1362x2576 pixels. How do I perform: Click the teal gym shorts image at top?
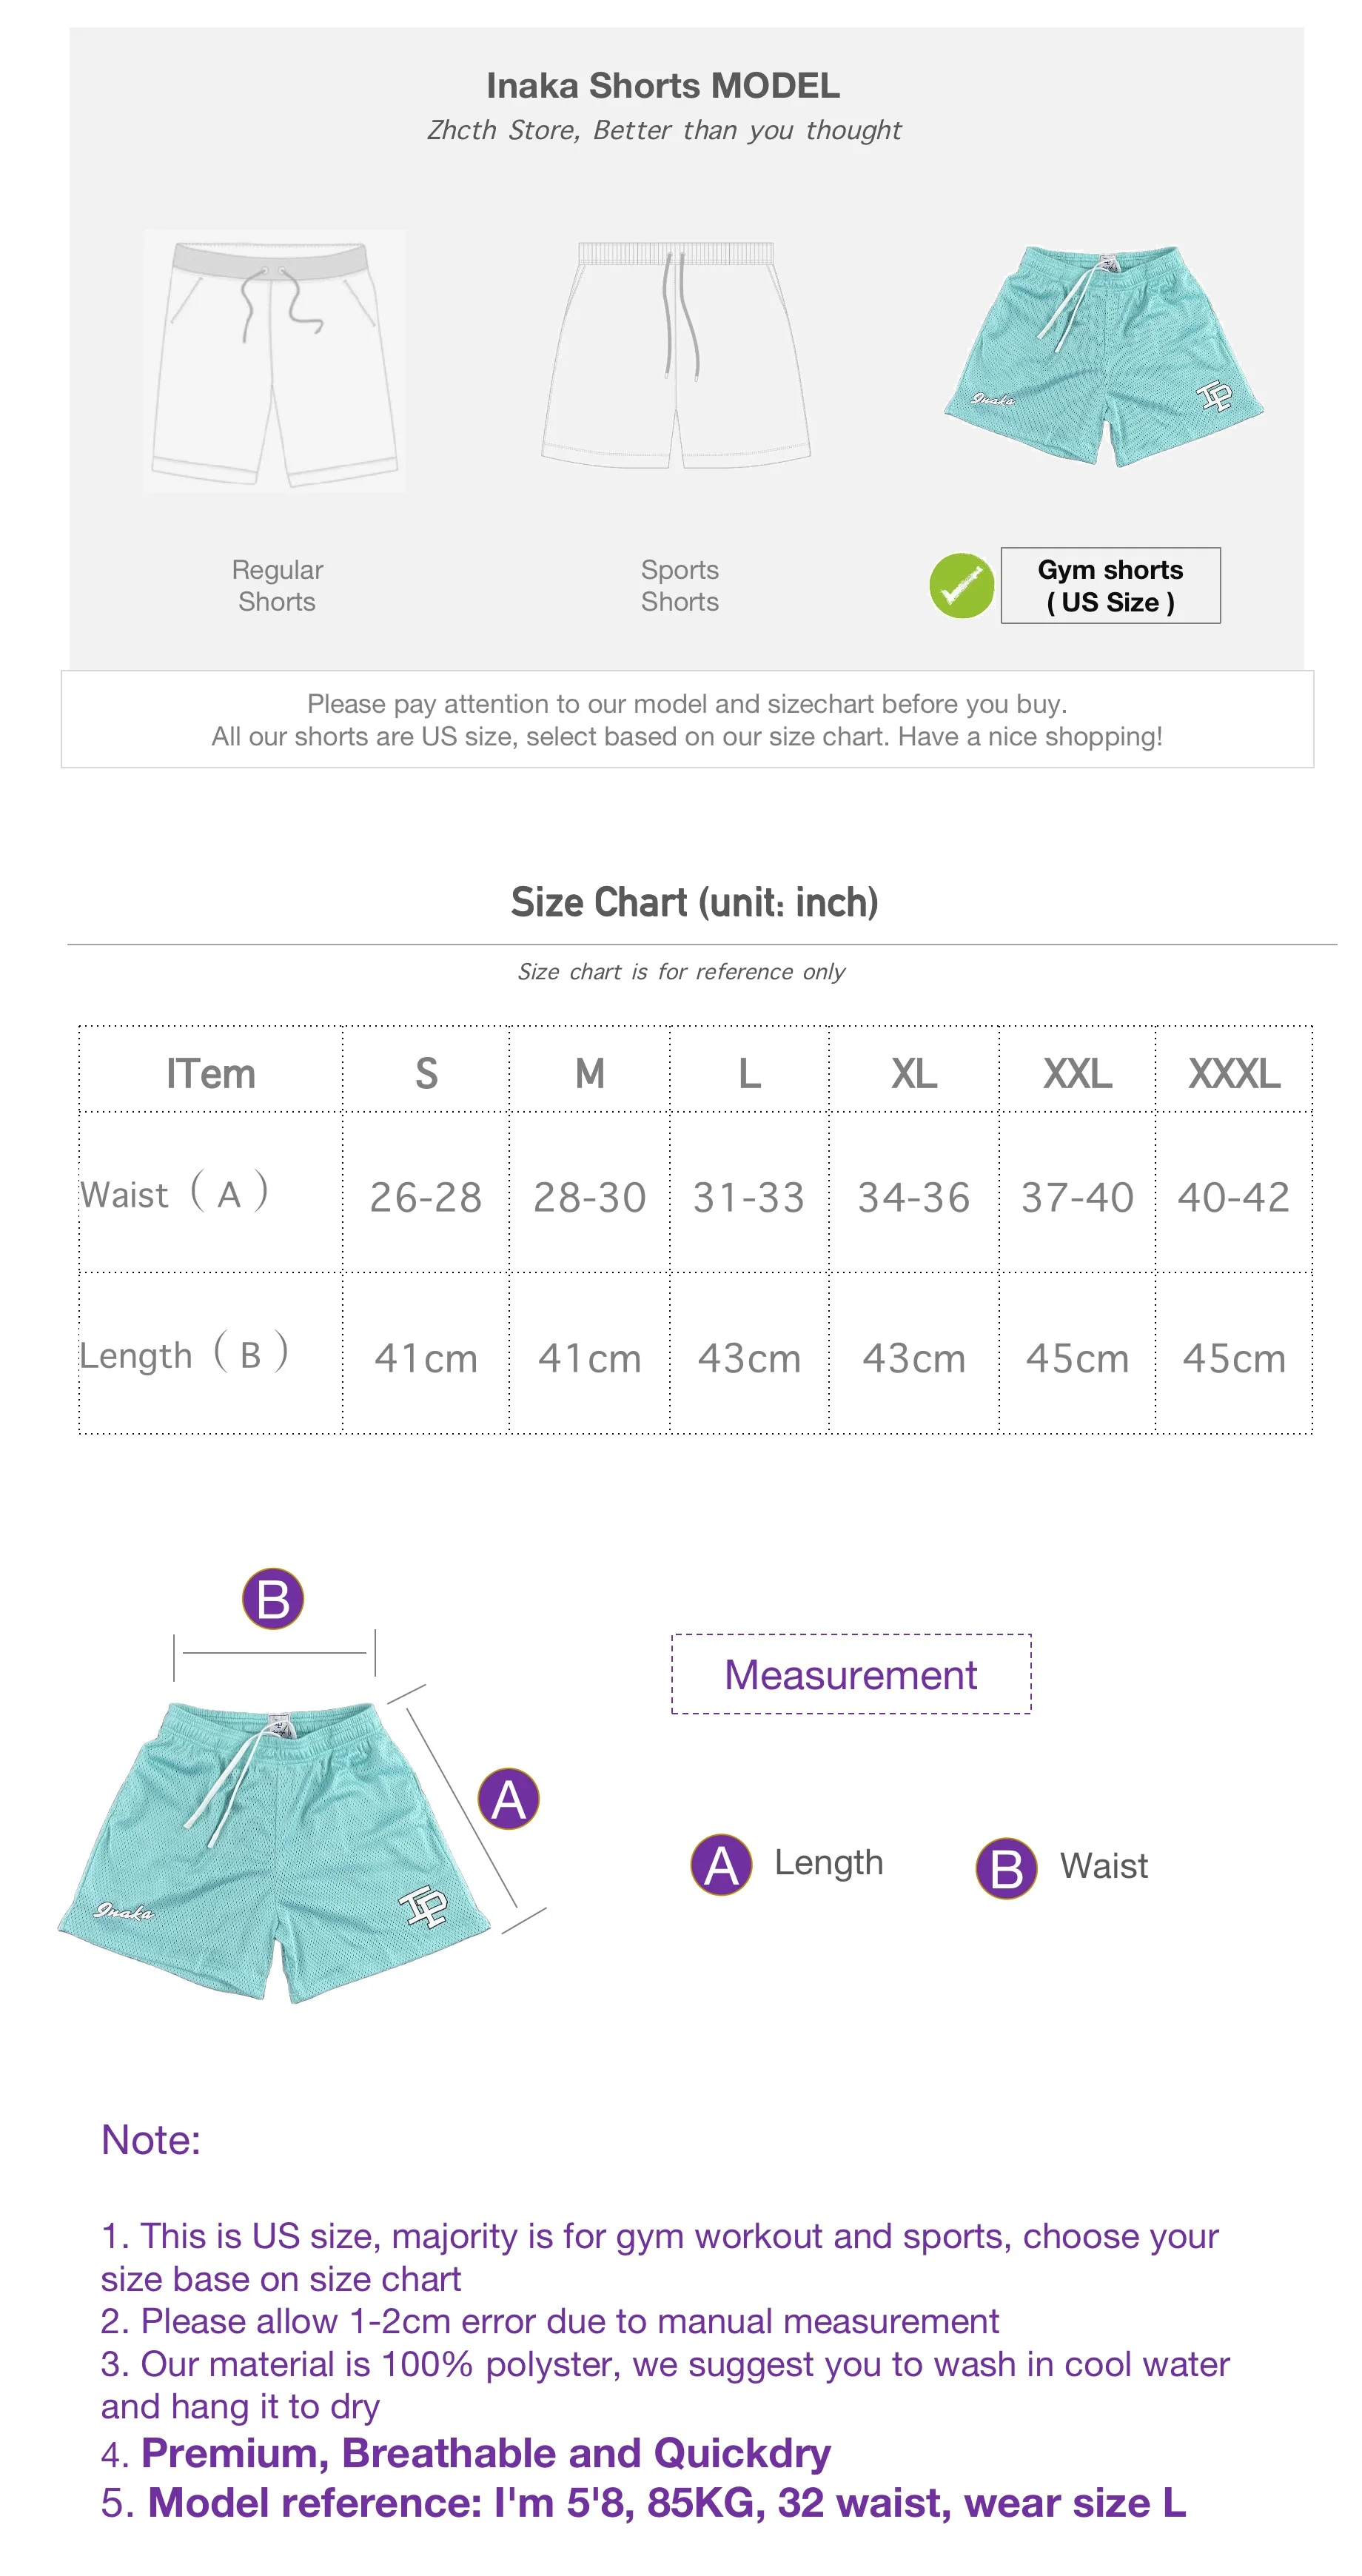click(x=1104, y=356)
